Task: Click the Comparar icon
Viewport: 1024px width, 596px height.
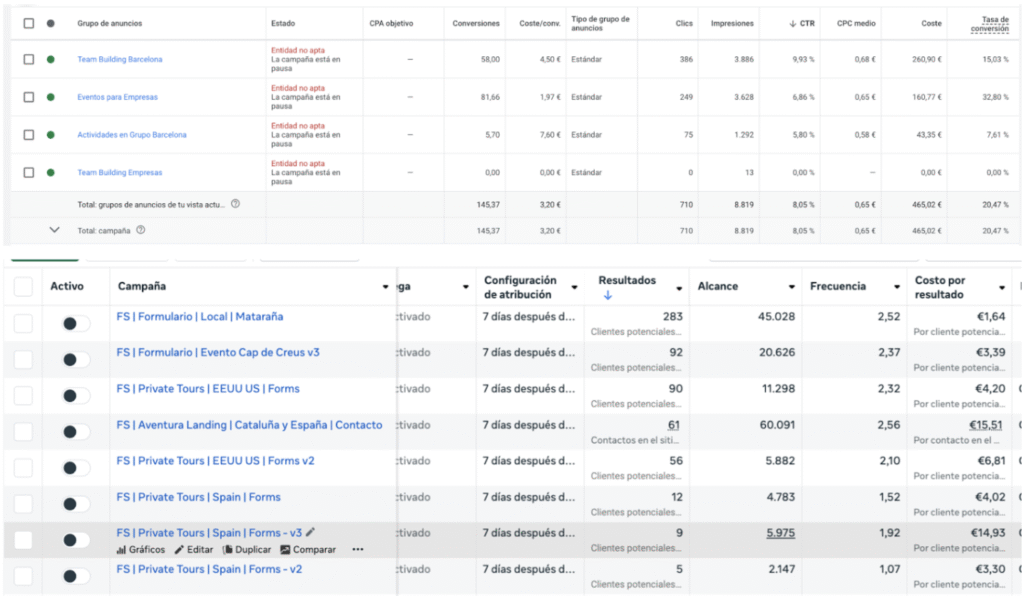Action: click(x=285, y=550)
